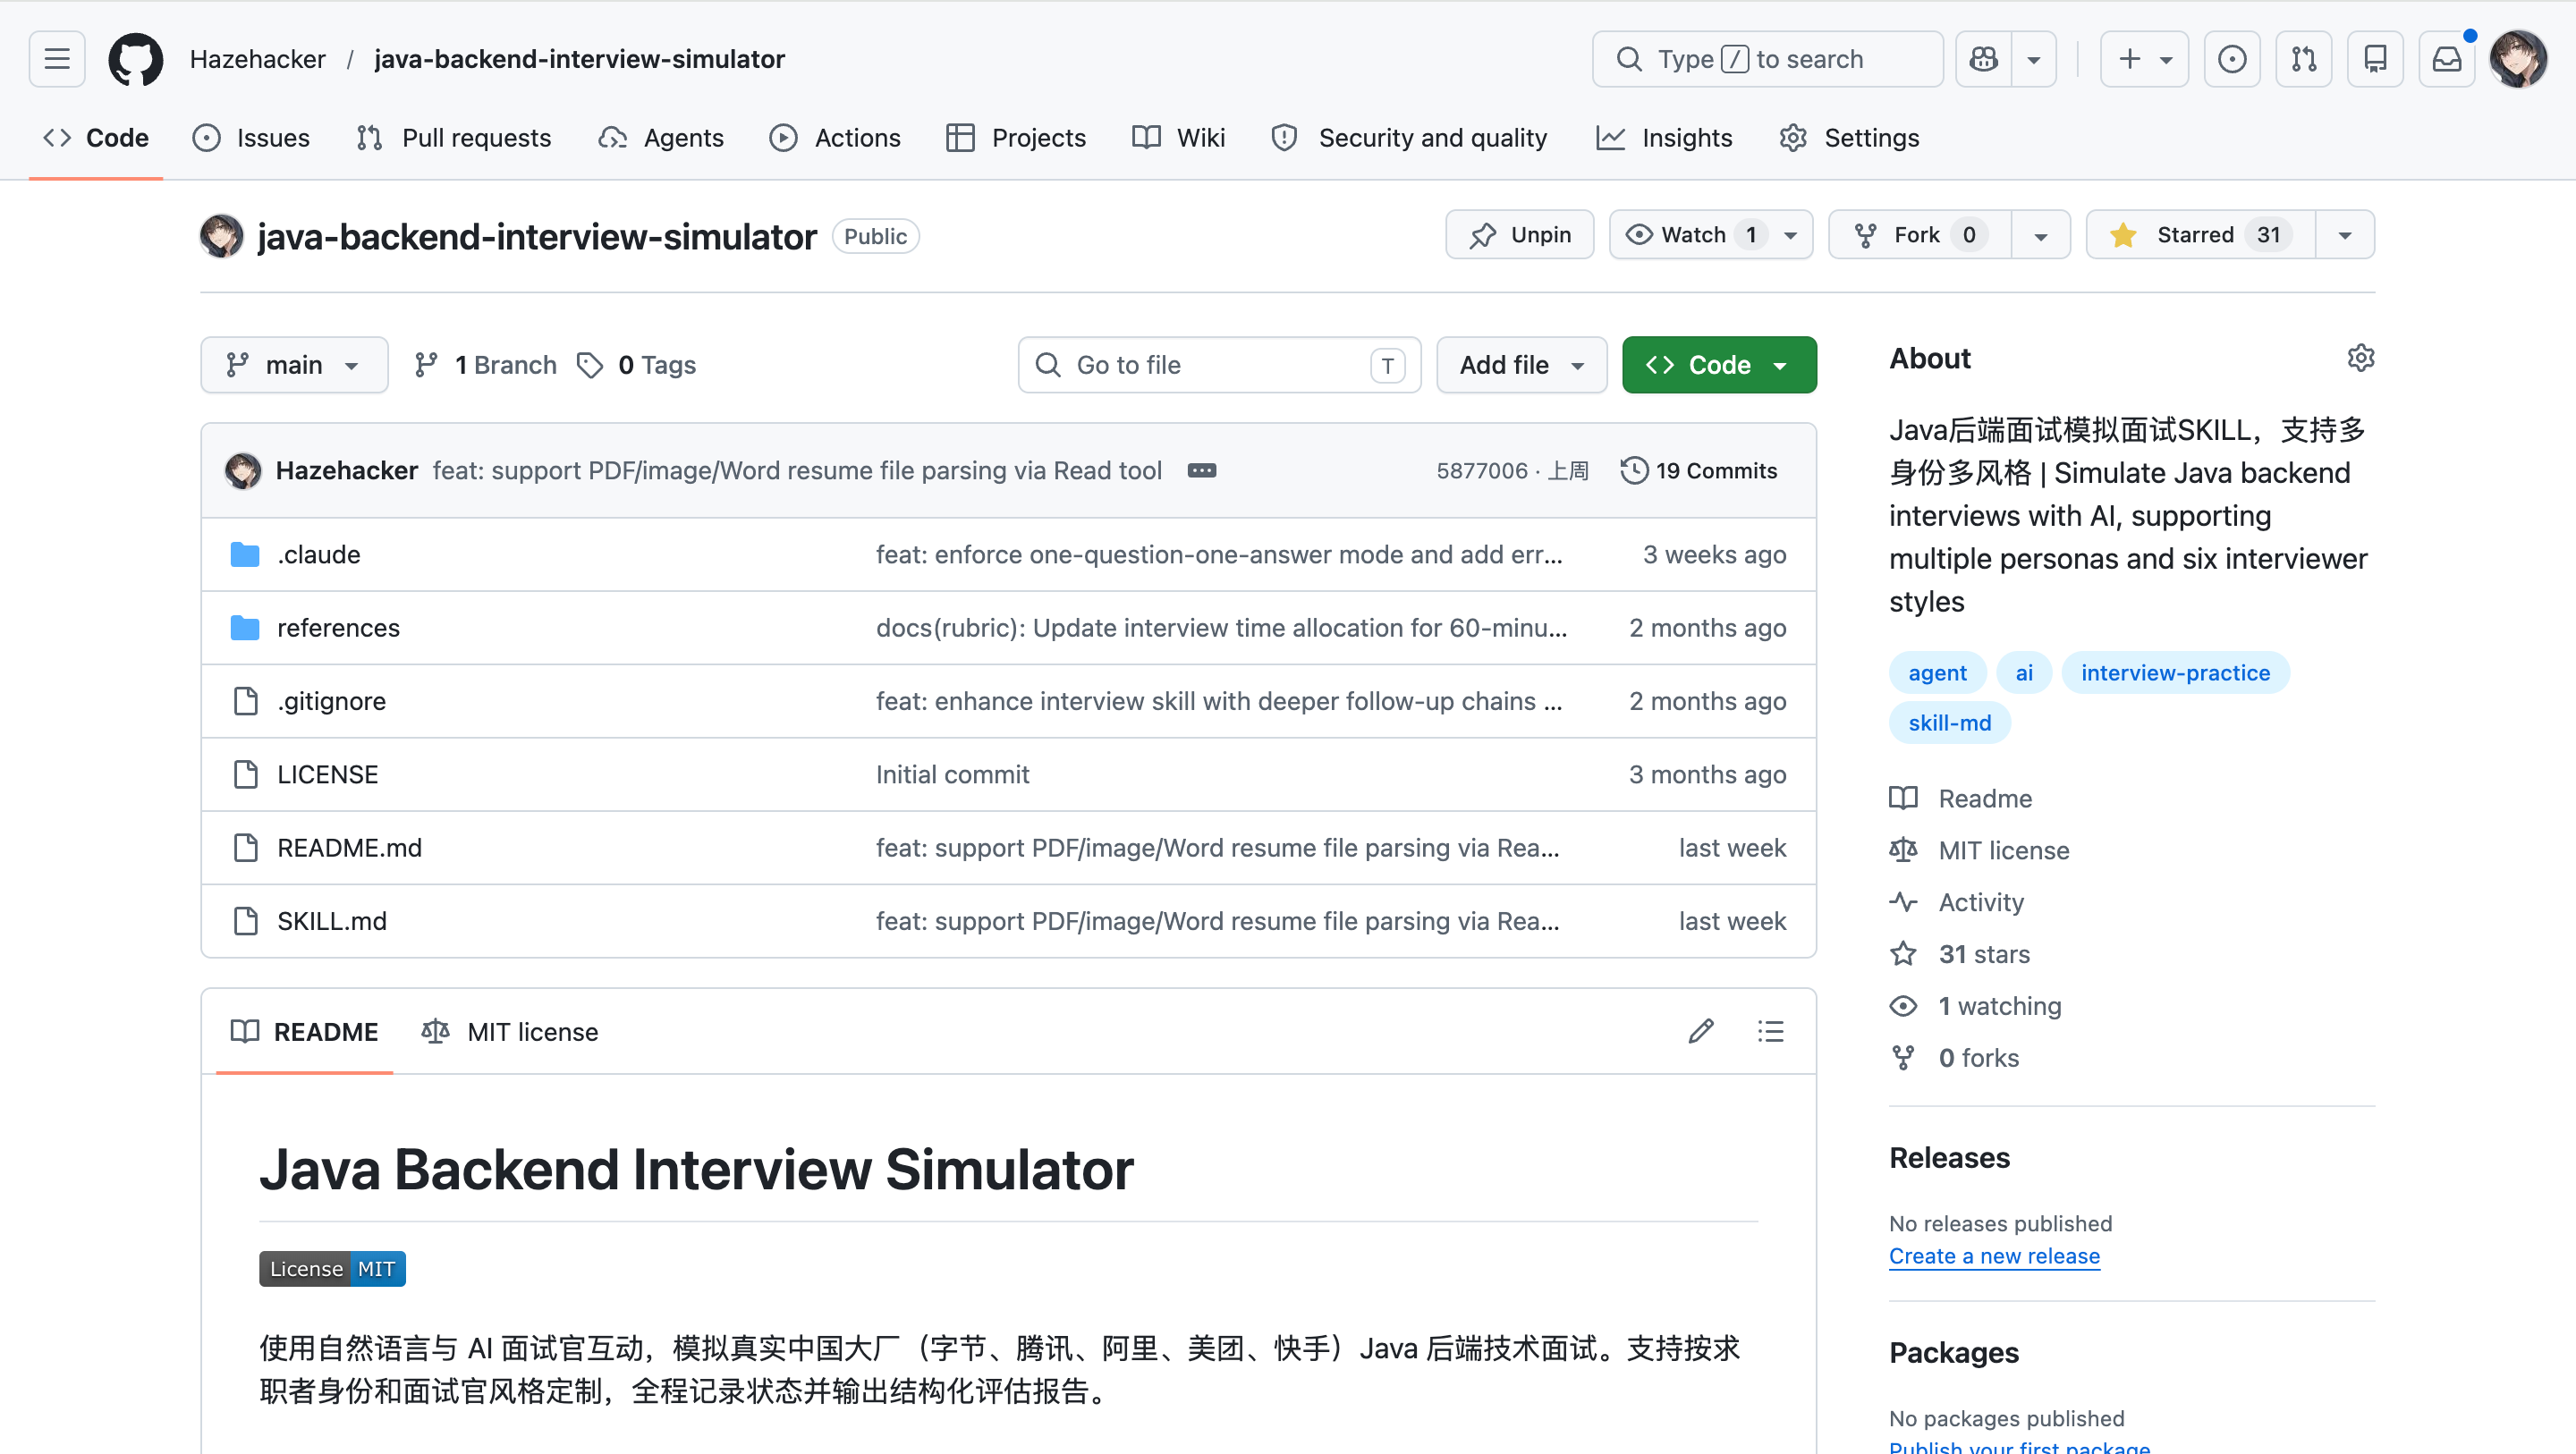Viewport: 2576px width, 1454px height.
Task: Open the main branch selector
Action: point(294,365)
